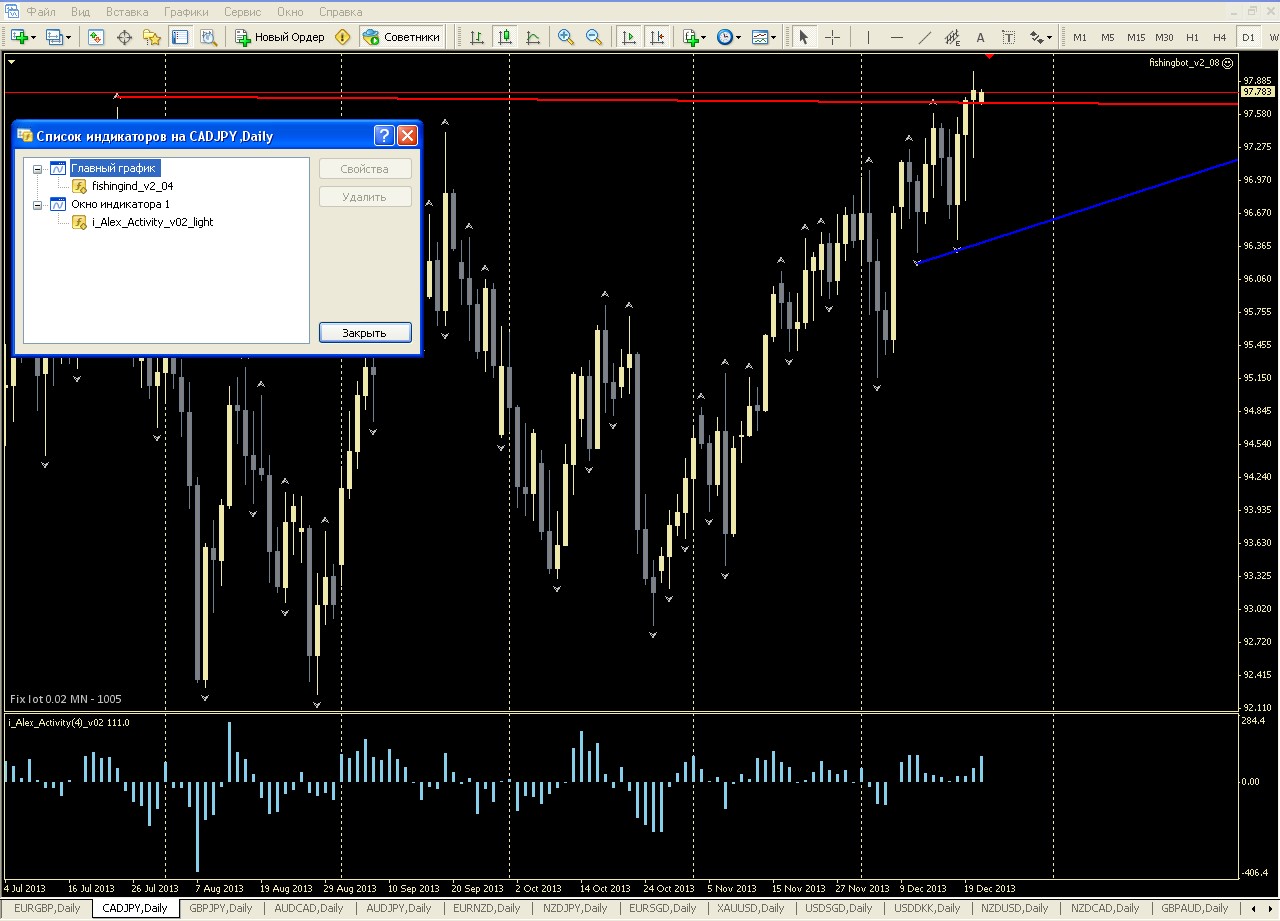
Task: Switch to the EURGBP,Daily chart tab
Action: (x=47, y=908)
